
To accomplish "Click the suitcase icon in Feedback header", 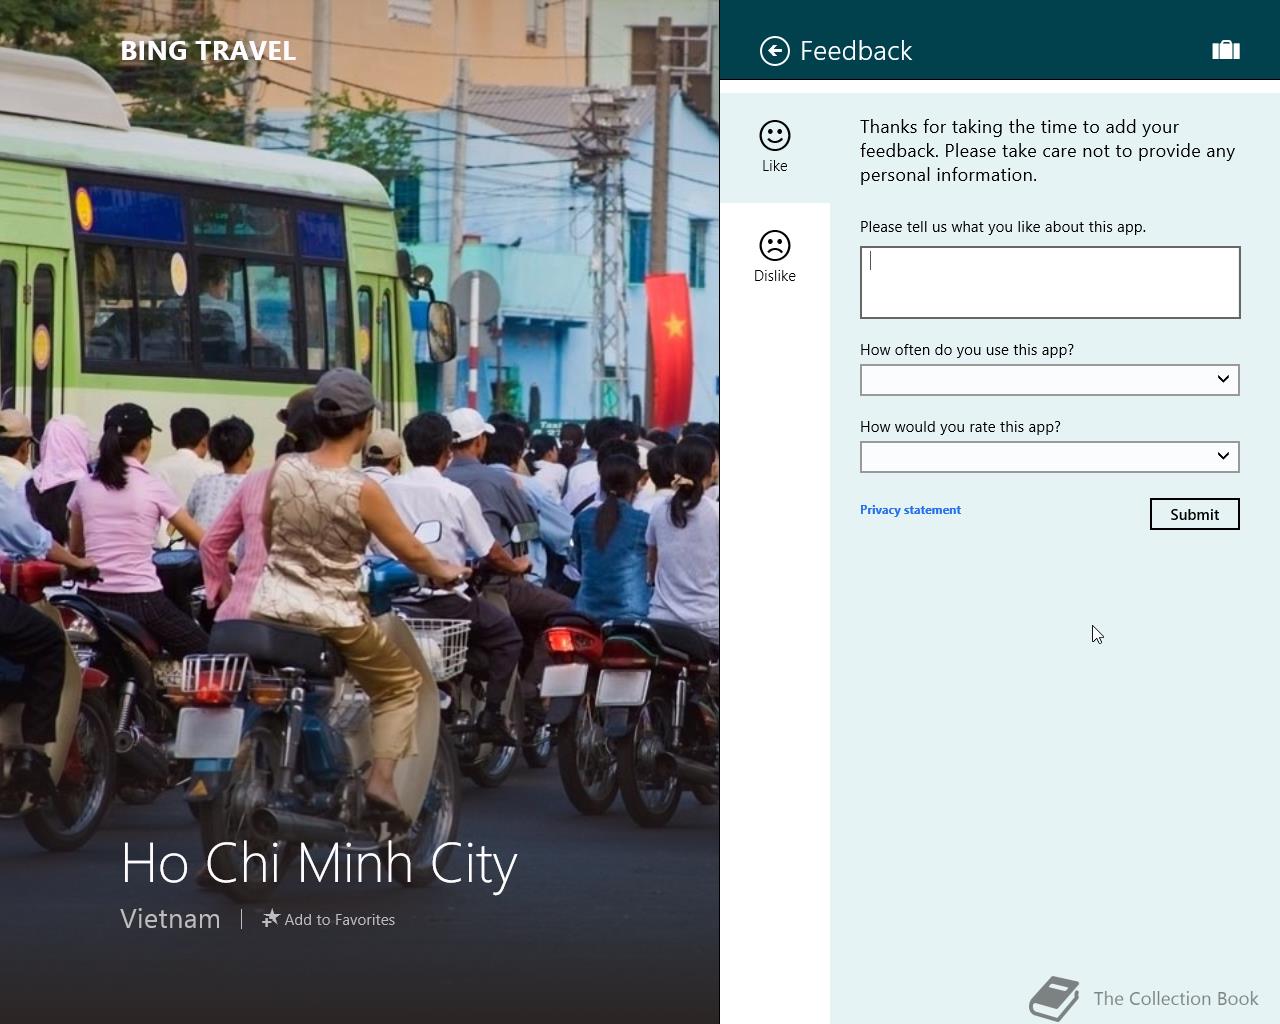I will coord(1226,50).
